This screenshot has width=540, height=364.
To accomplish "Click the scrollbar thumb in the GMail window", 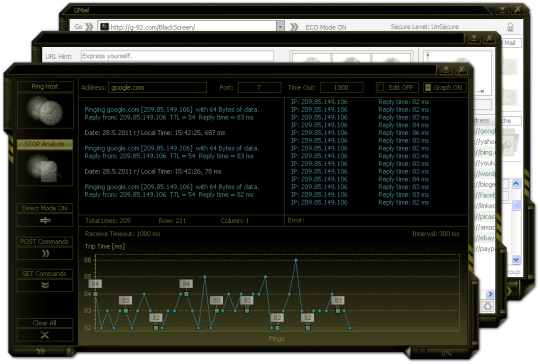I will click(x=516, y=205).
